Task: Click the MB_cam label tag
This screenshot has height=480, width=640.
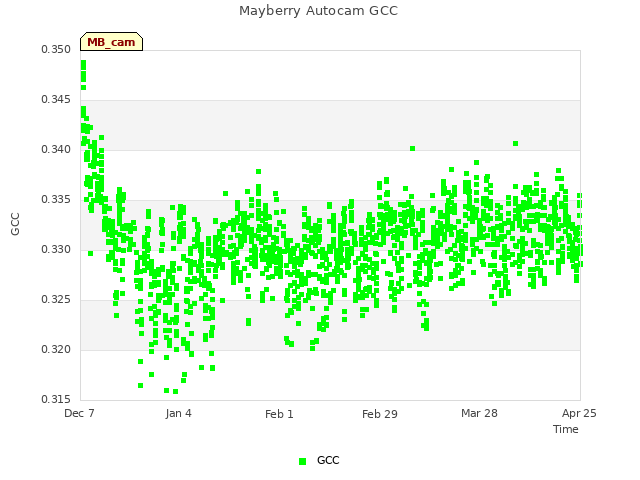Action: click(111, 42)
